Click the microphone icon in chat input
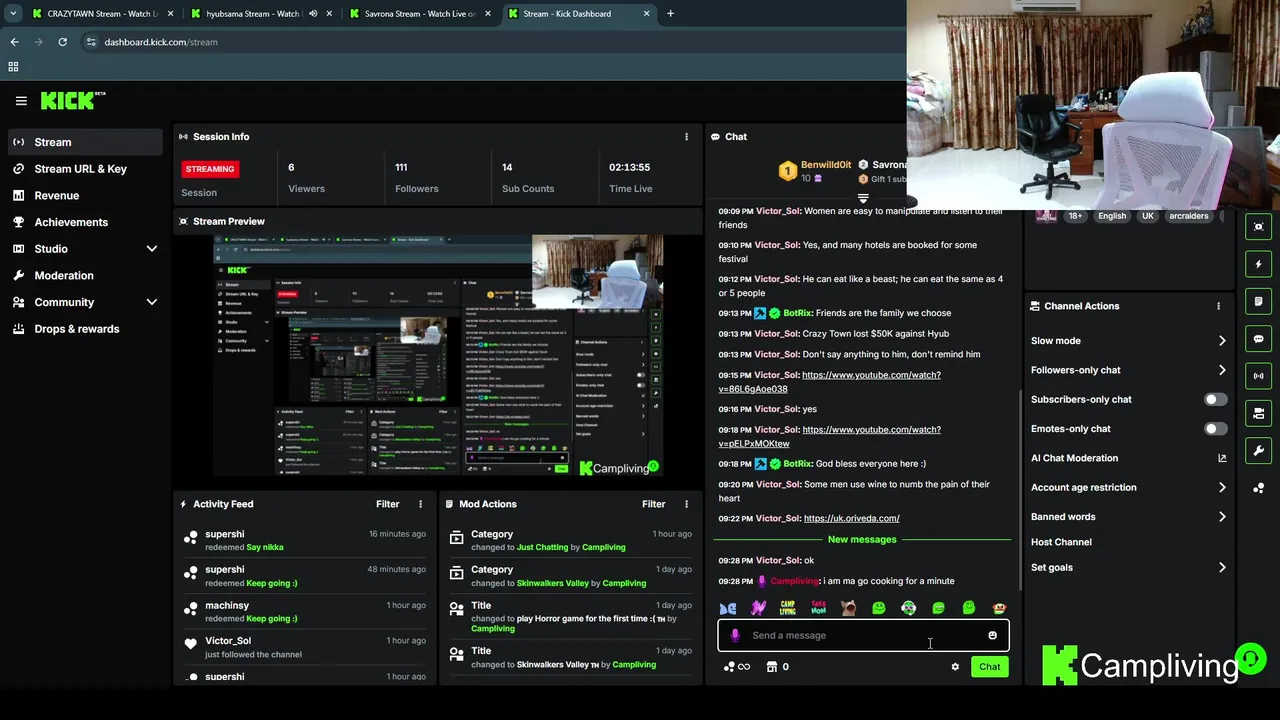The image size is (1280, 720). [x=735, y=635]
